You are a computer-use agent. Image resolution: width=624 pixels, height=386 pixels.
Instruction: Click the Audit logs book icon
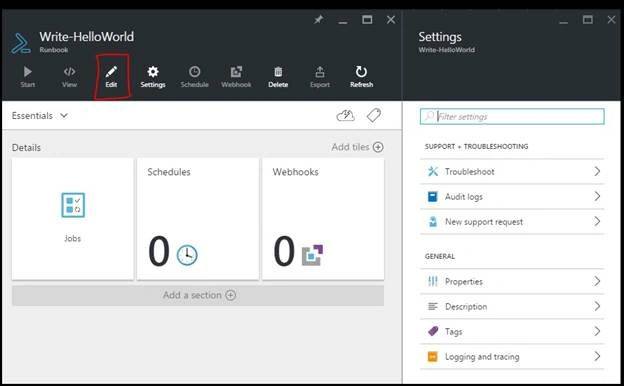433,197
